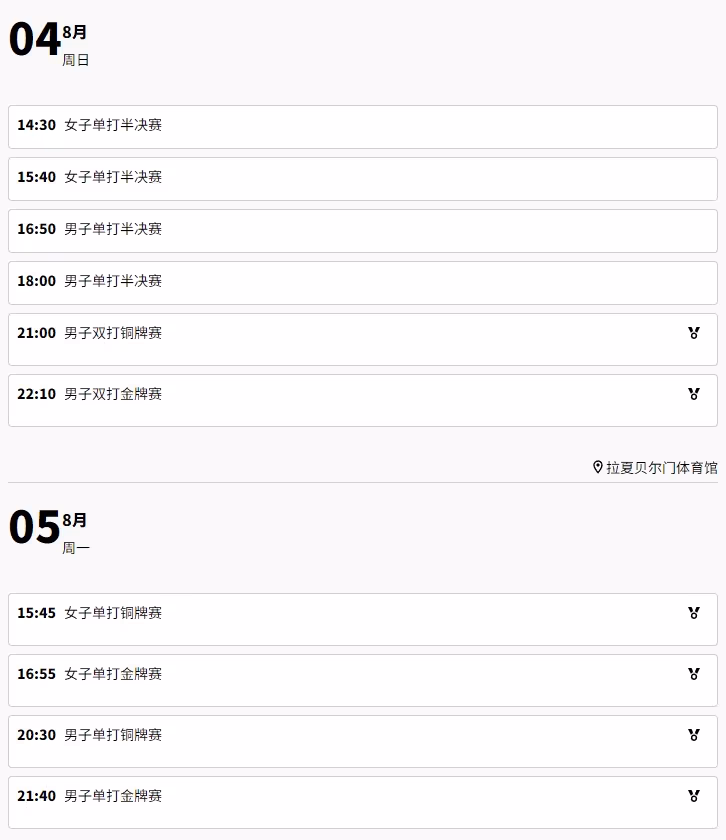
Task: Select the 16:55 女子单打金牌赛 entry
Action: [363, 680]
